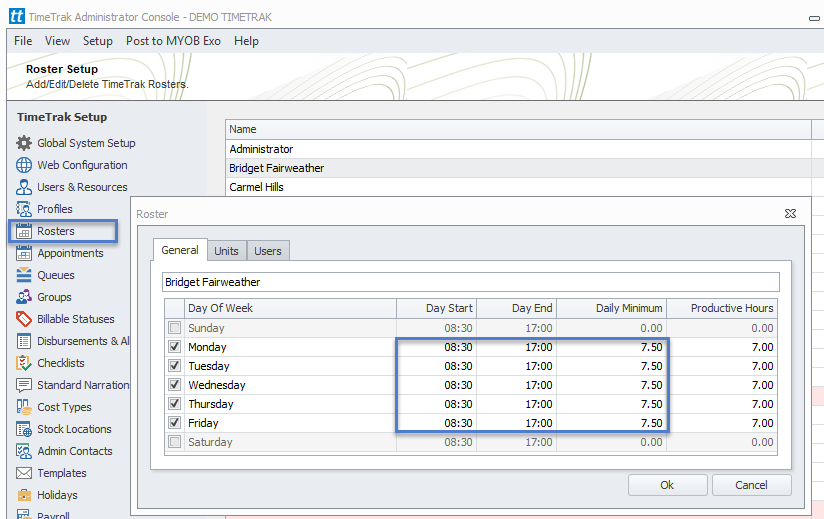Click the Users & Resources person icon
The image size is (824, 519).
(x=24, y=187)
